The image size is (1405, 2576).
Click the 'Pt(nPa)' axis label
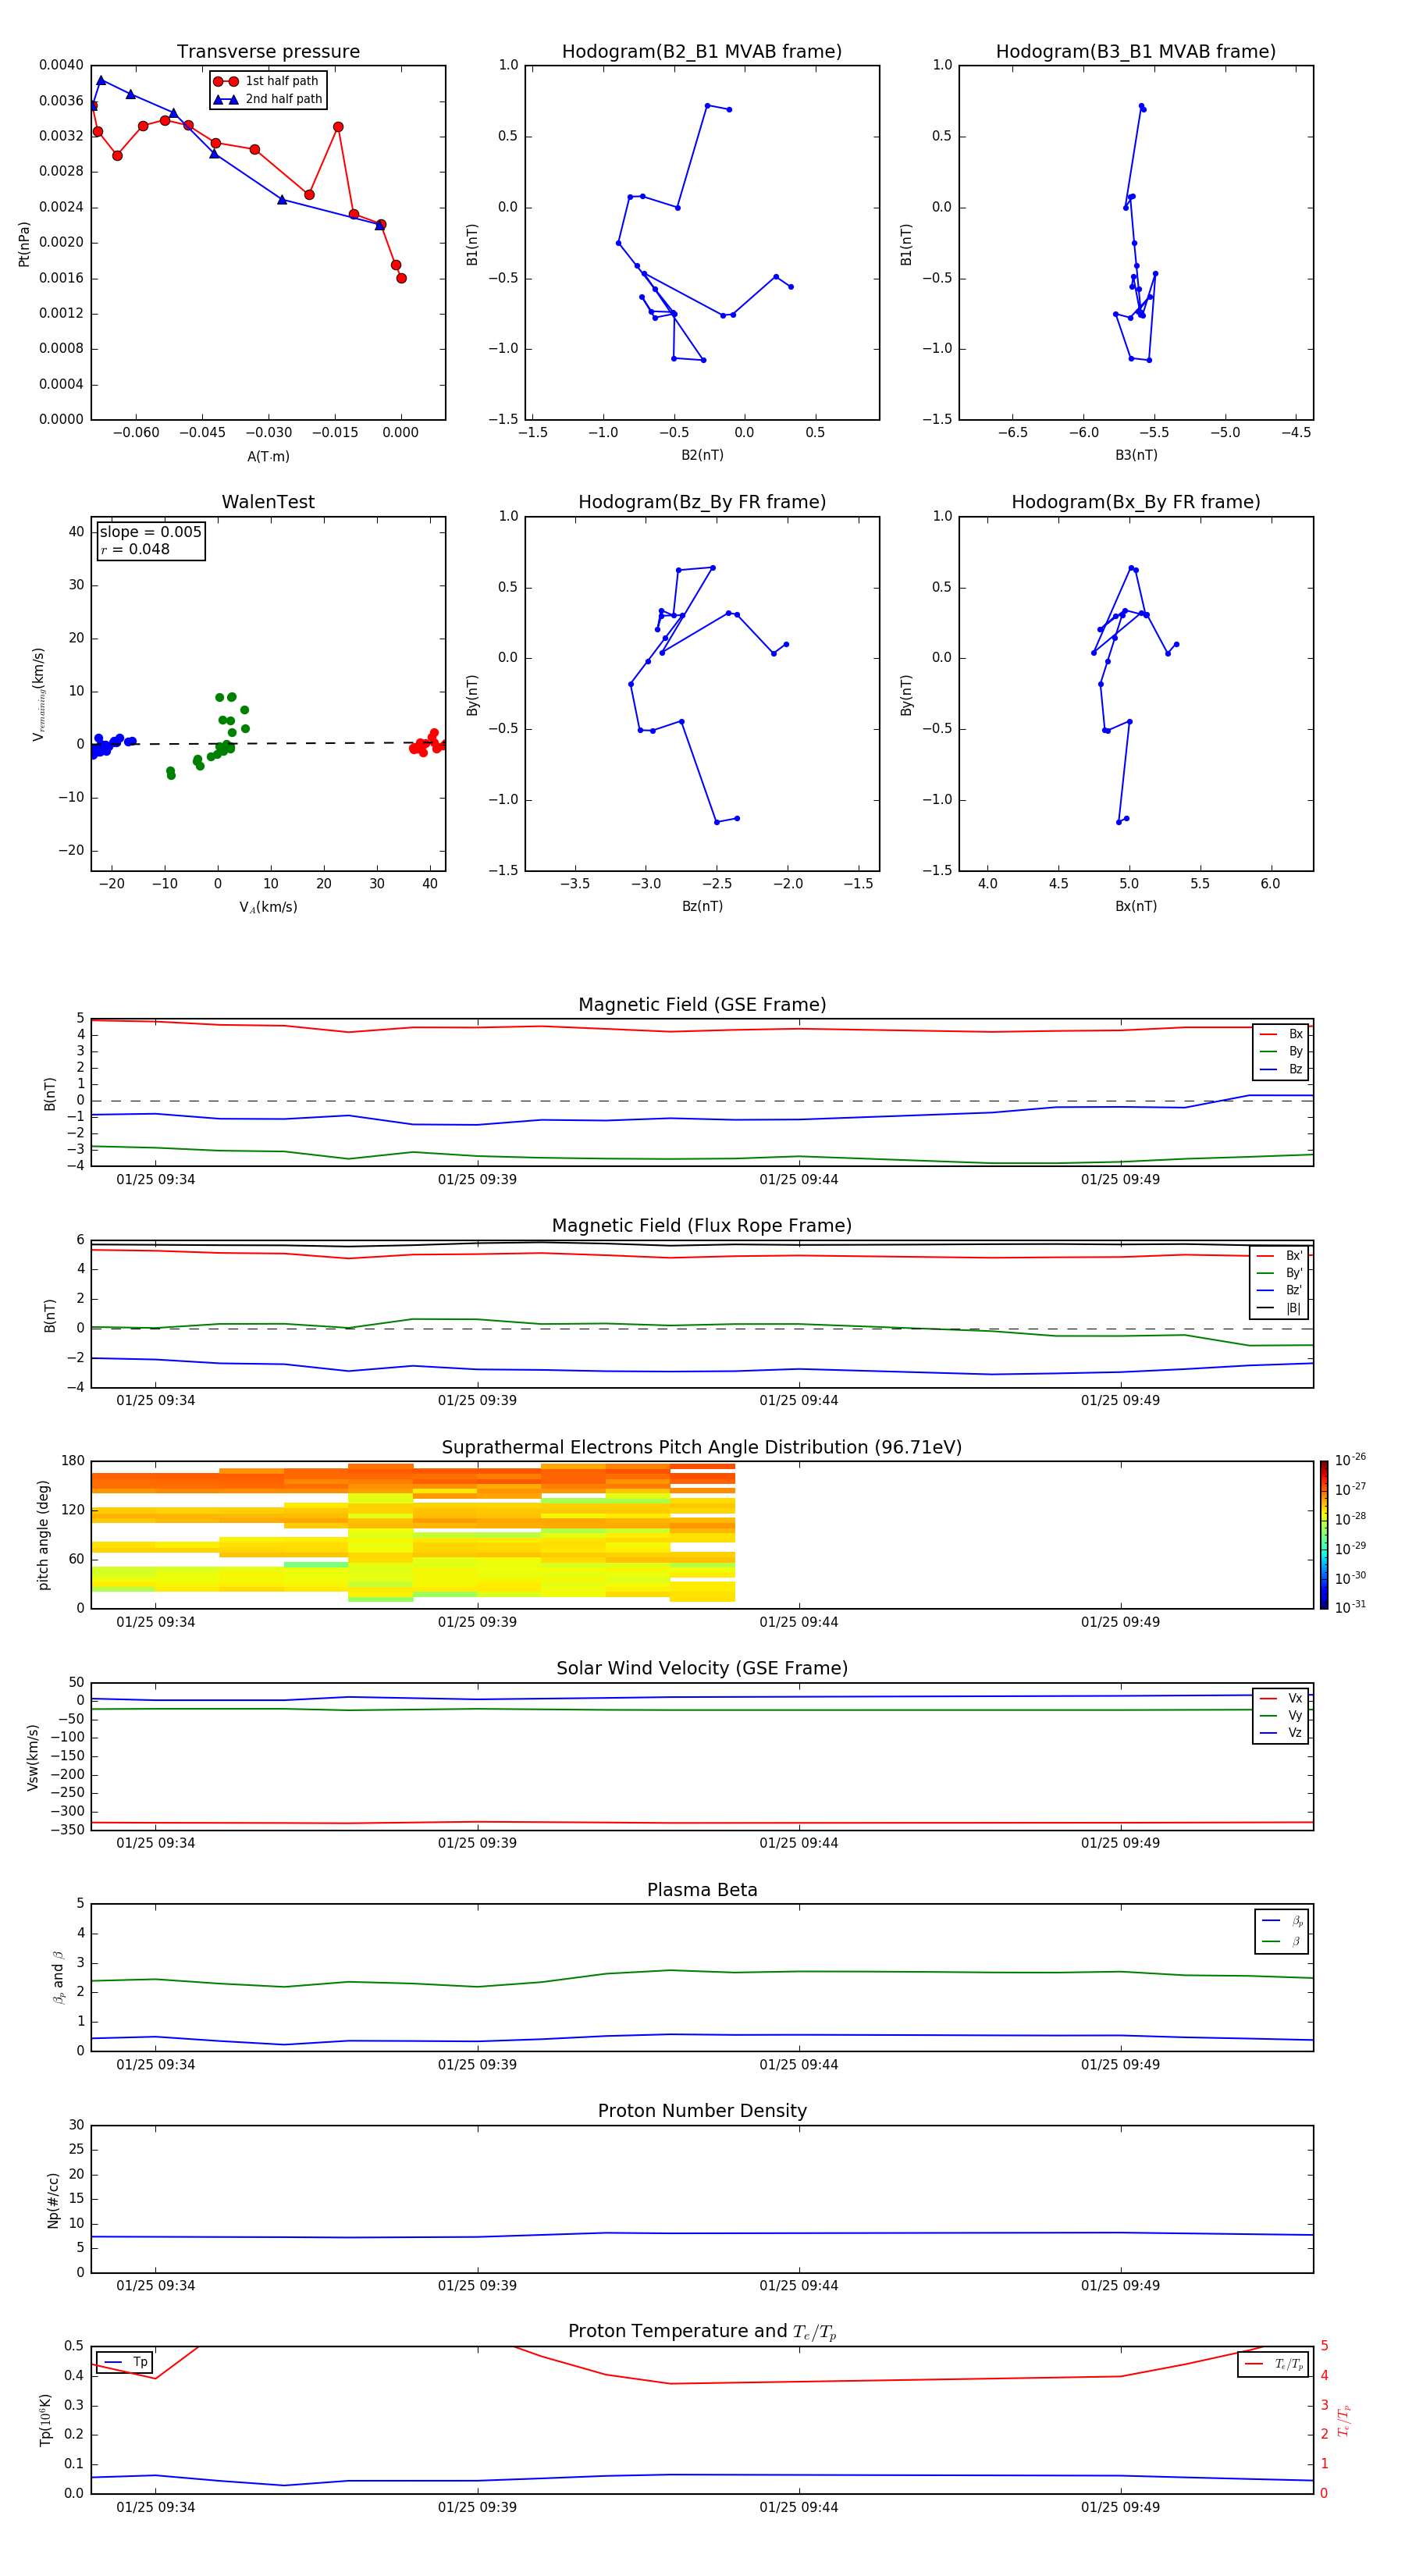(x=24, y=243)
